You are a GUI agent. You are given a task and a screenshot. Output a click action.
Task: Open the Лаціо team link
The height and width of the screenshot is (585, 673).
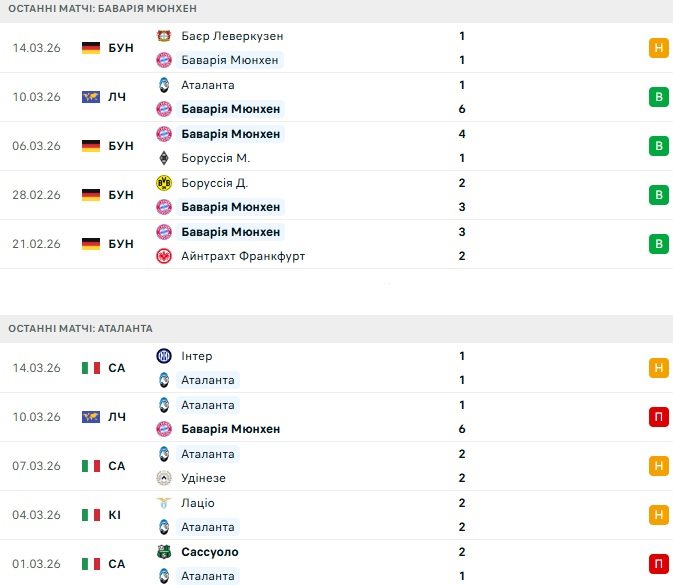click(x=198, y=503)
